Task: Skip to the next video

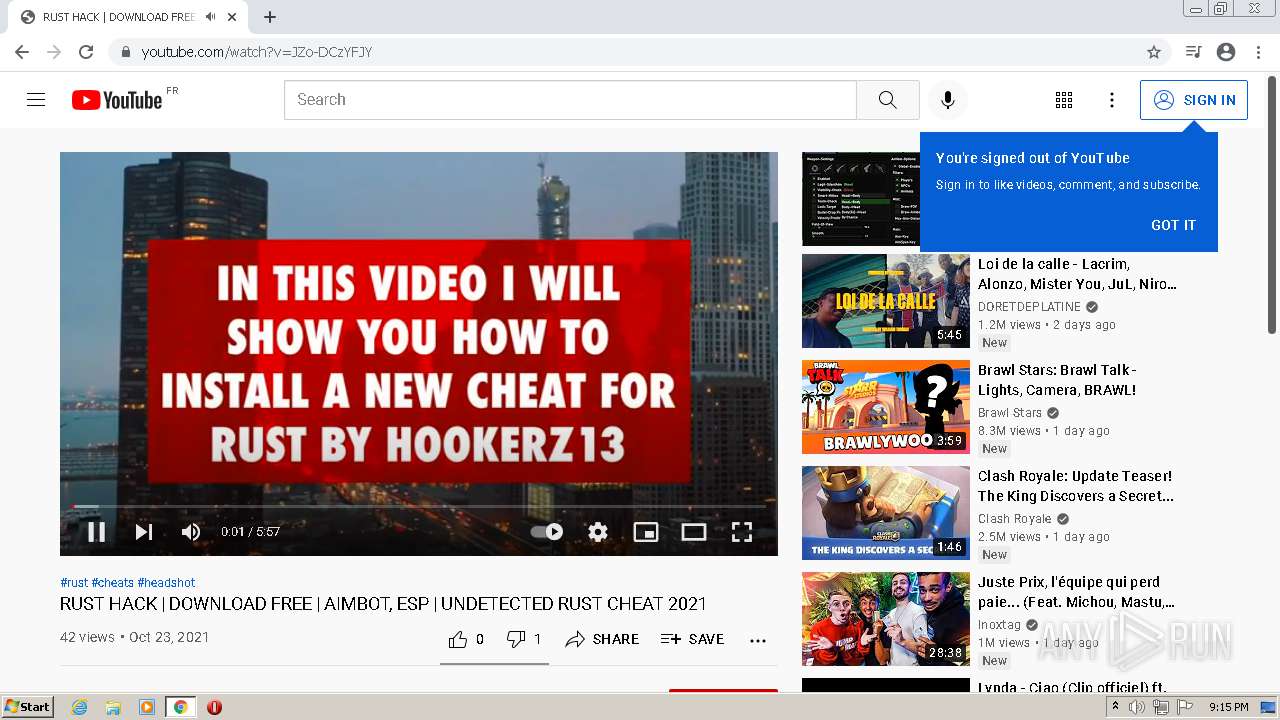Action: (x=144, y=532)
